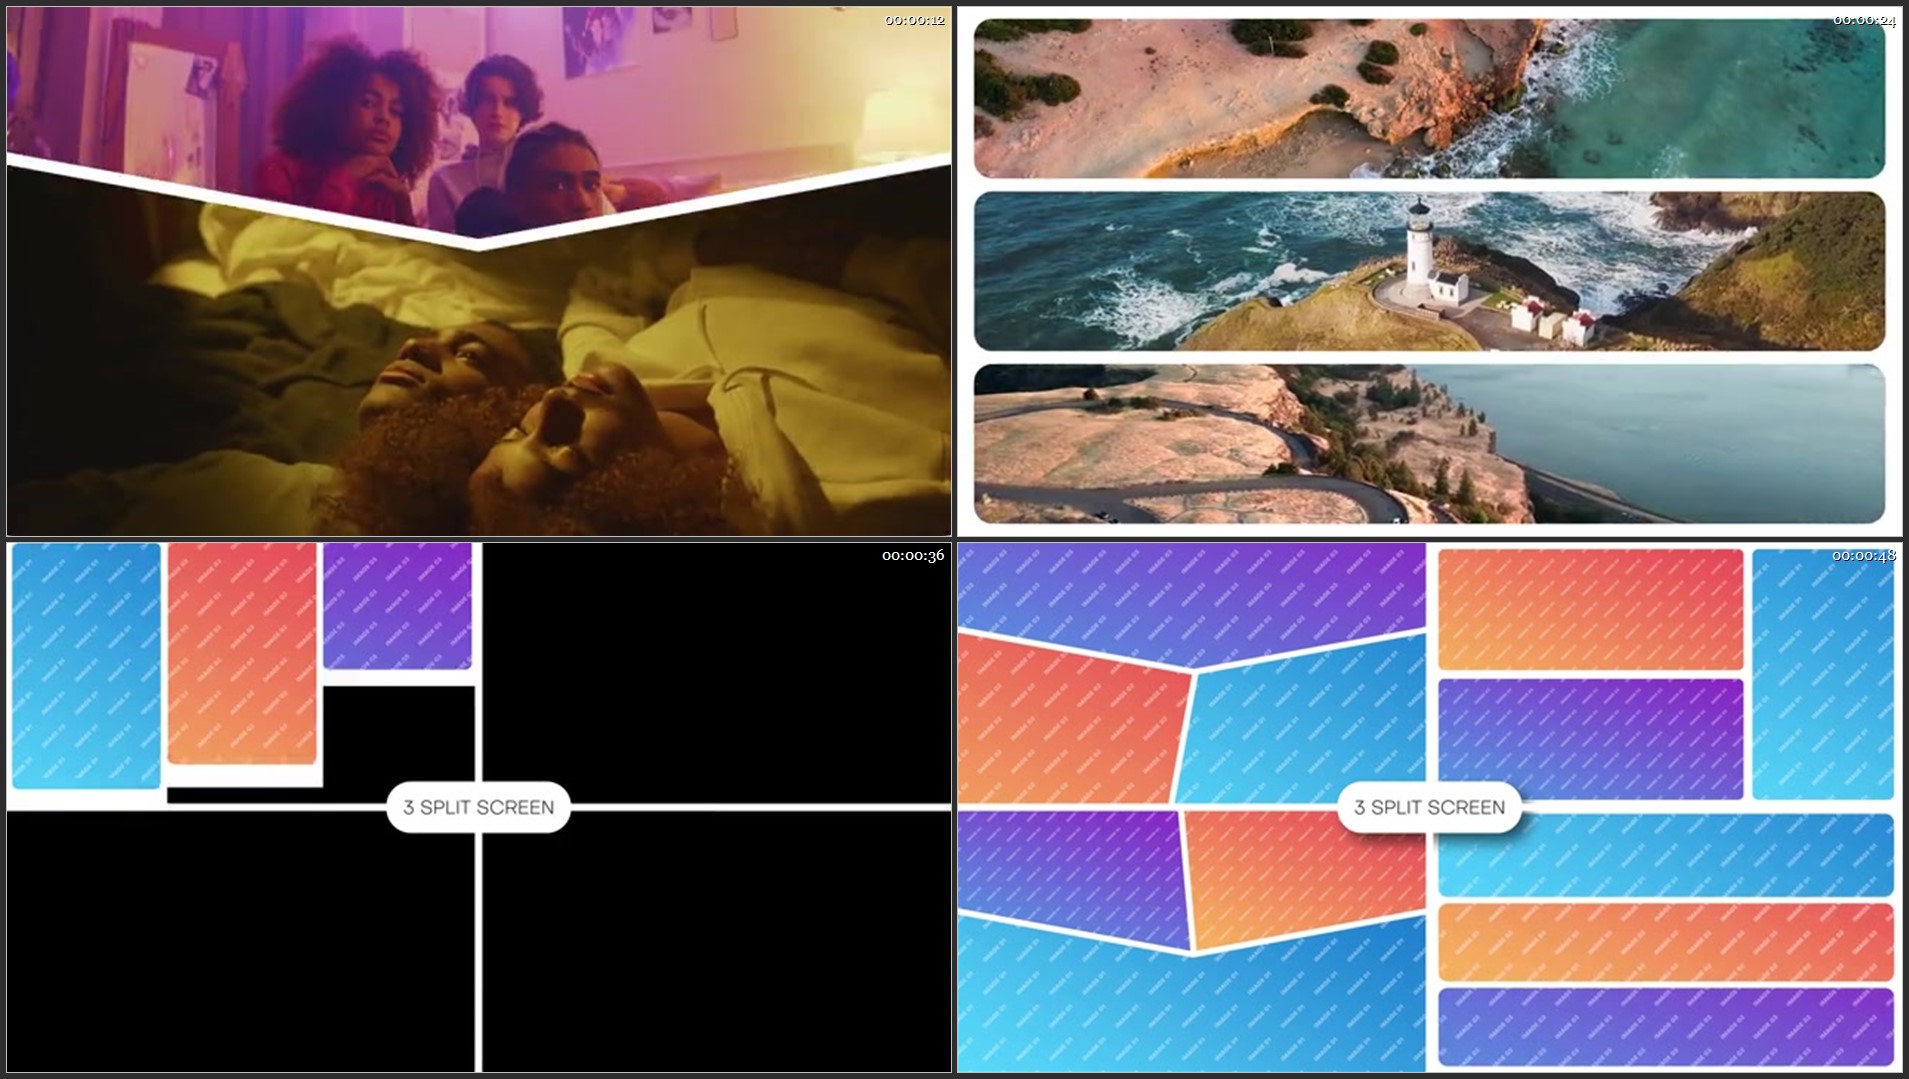The height and width of the screenshot is (1079, 1909).
Task: Click the bottommost wide purple bar placeholder
Action: pyautogui.click(x=1665, y=1027)
